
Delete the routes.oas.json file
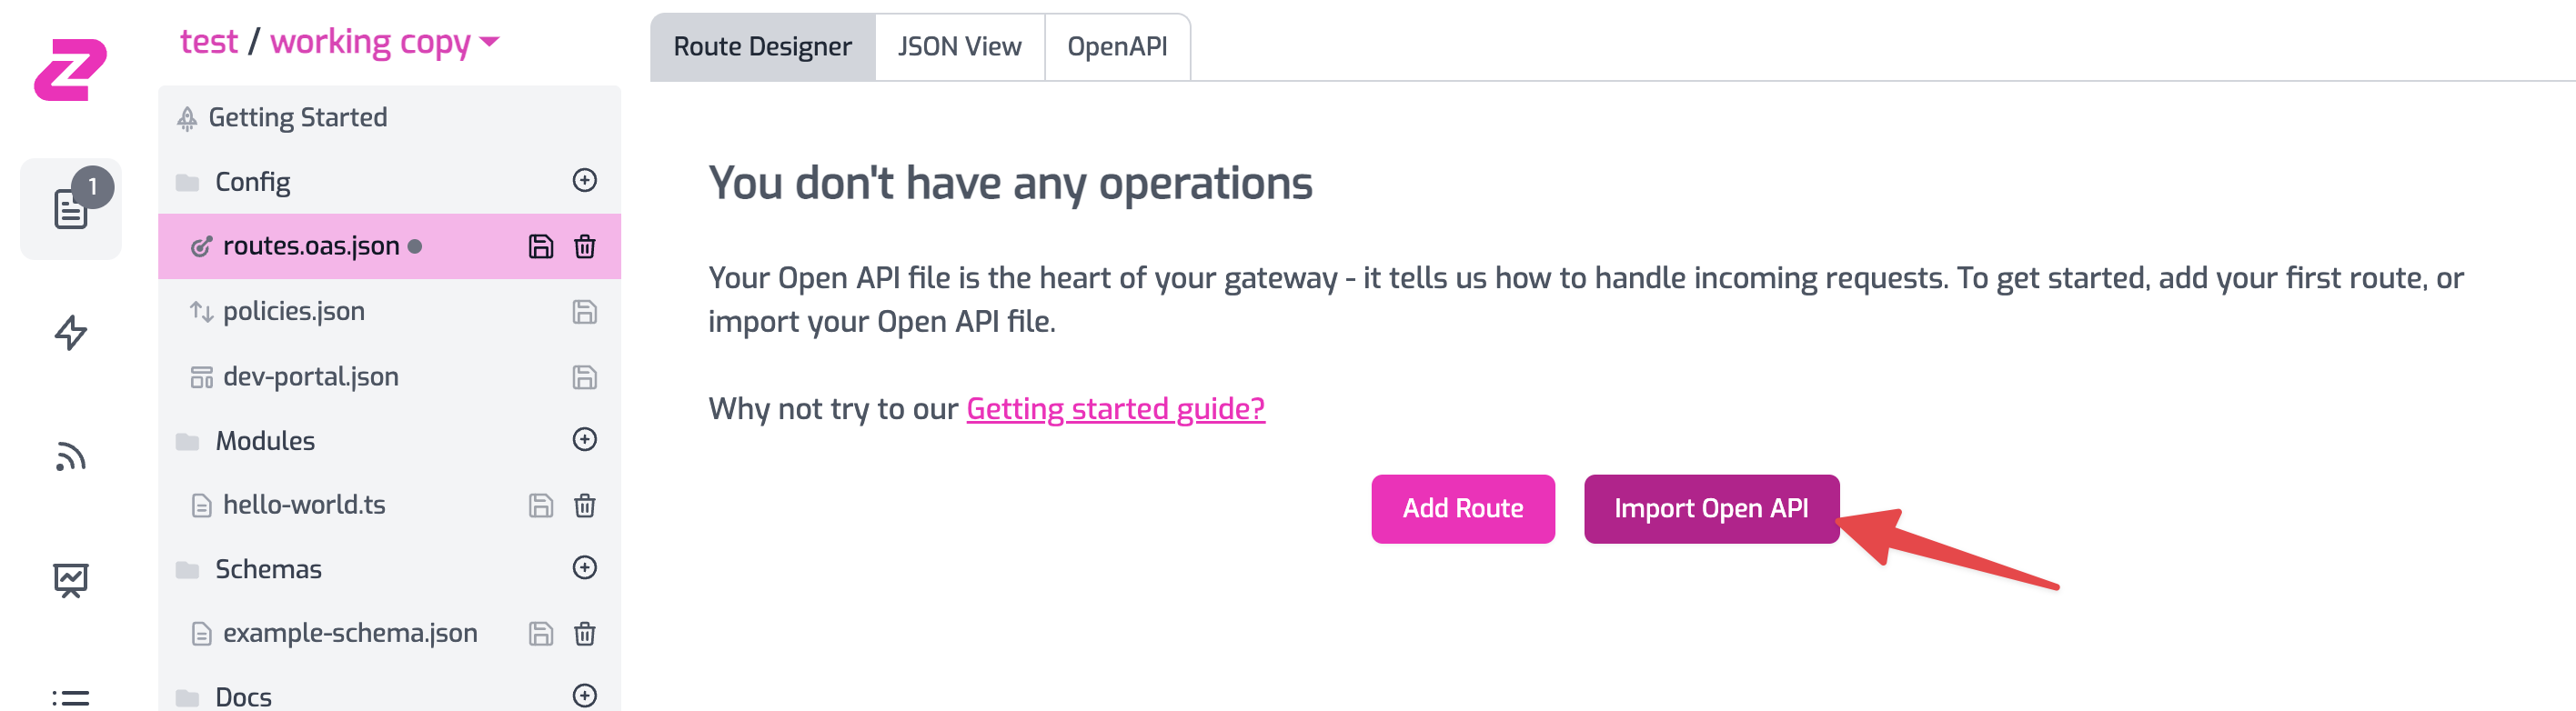click(x=585, y=246)
